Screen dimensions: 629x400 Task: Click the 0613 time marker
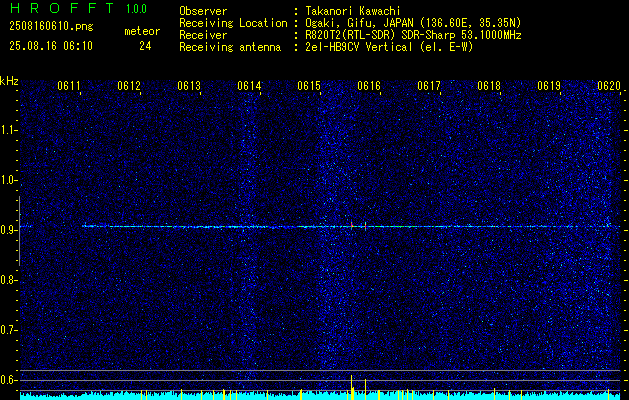189,86
